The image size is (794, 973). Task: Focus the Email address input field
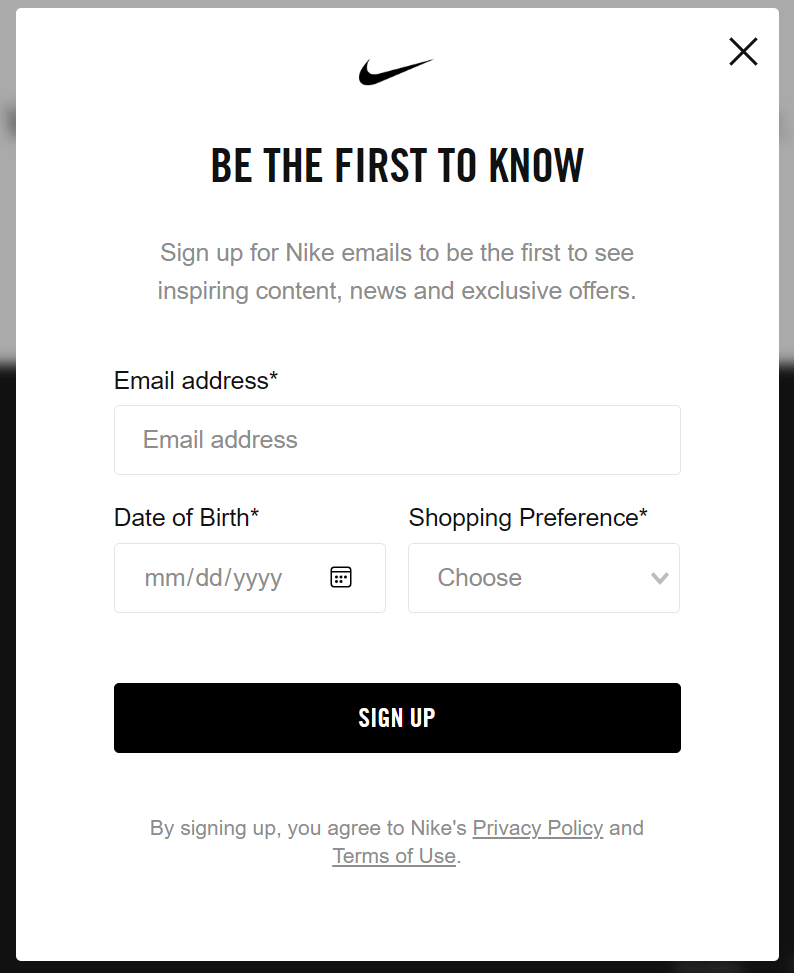coord(397,440)
